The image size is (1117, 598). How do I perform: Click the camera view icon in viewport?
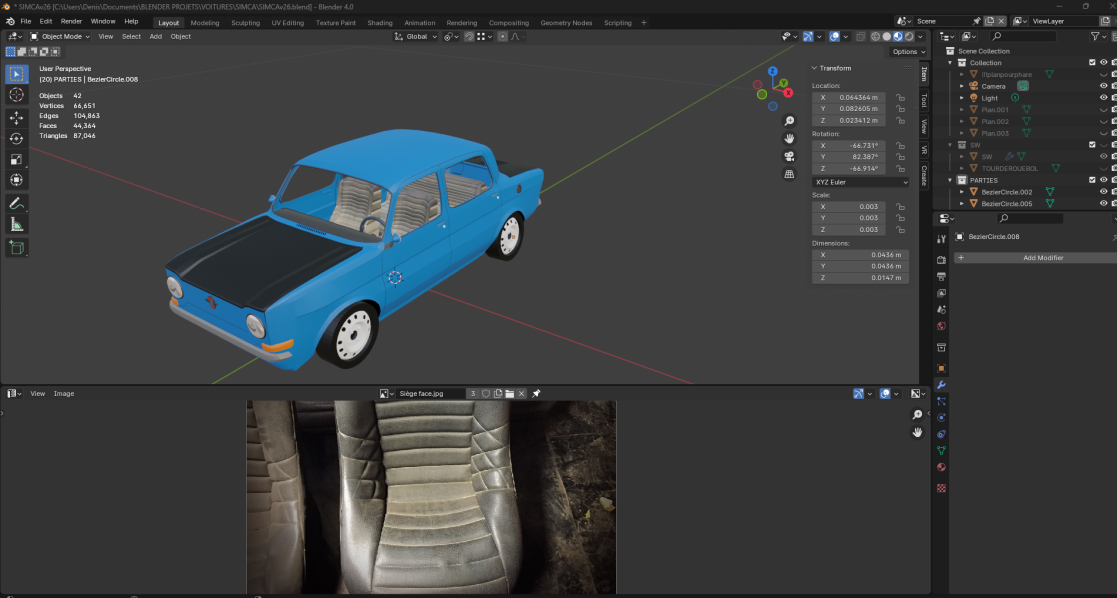point(789,156)
